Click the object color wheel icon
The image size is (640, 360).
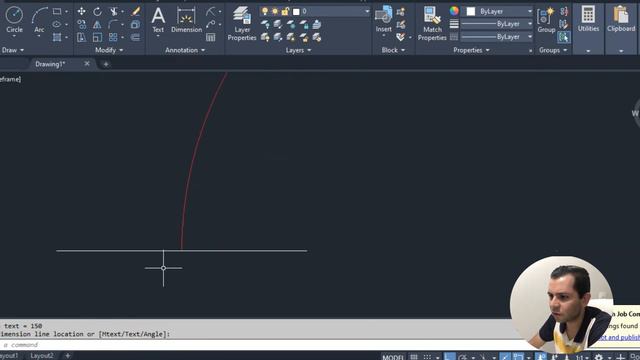(454, 11)
